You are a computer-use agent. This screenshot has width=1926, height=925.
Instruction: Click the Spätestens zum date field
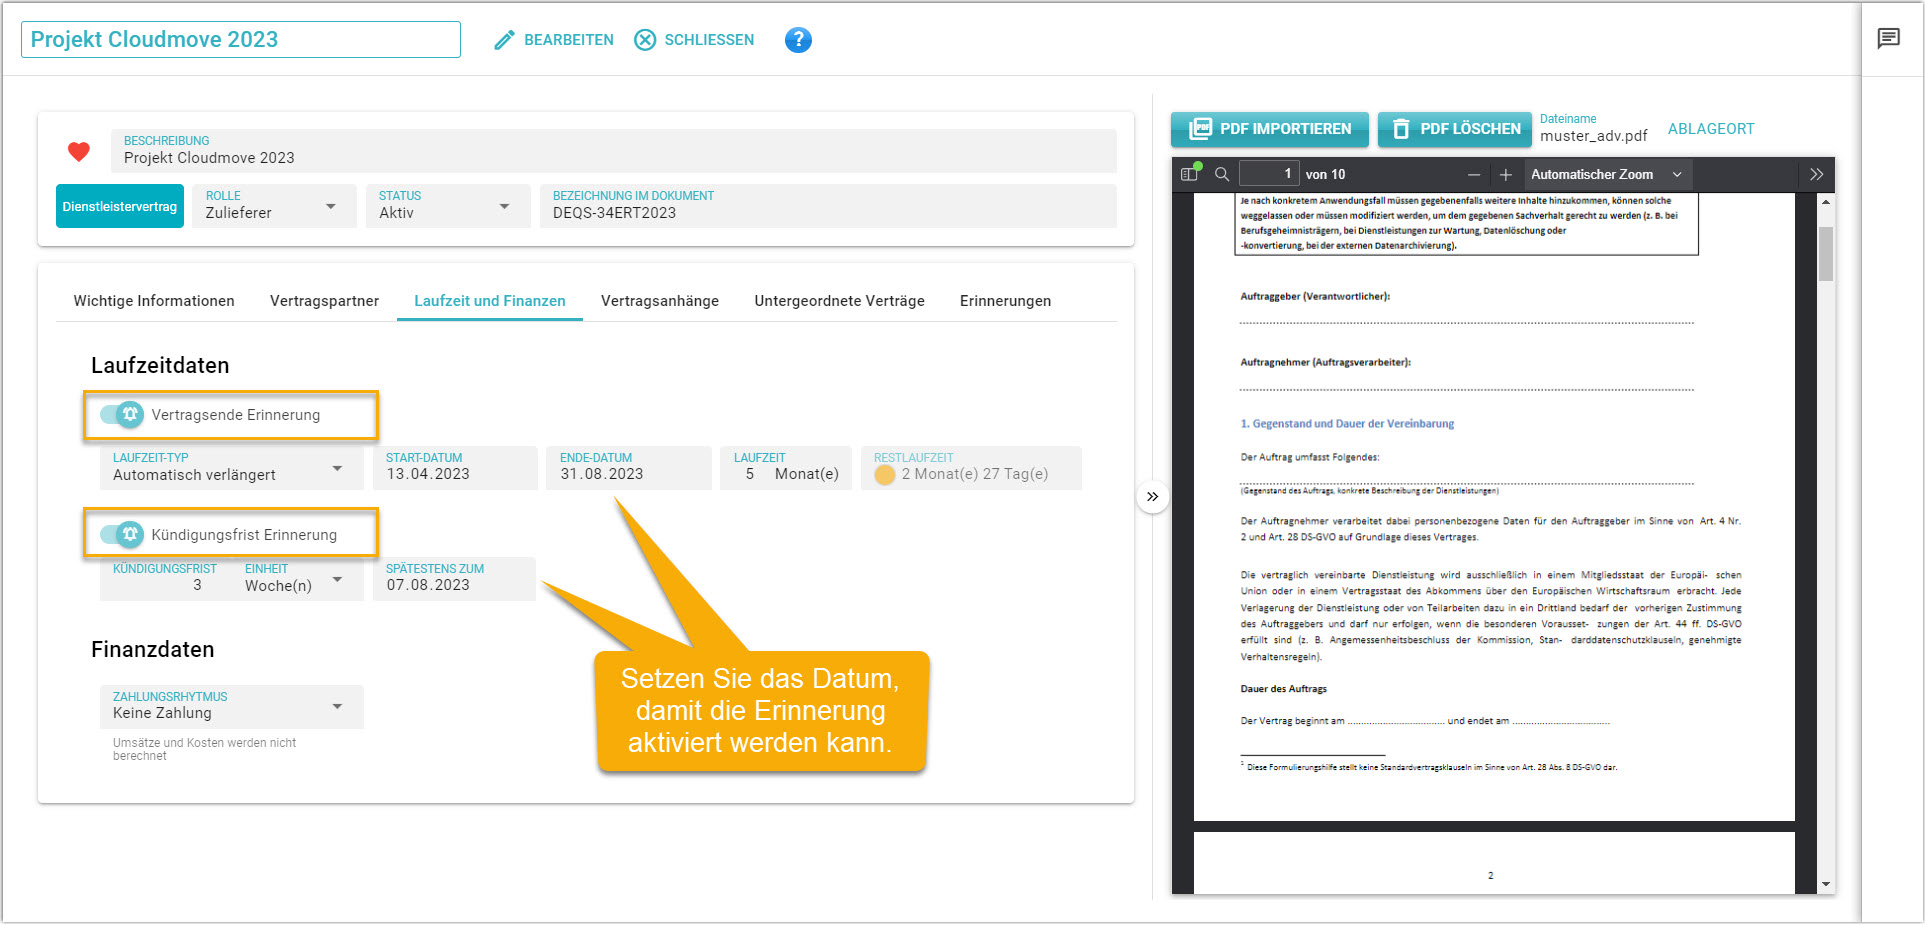pyautogui.click(x=454, y=579)
